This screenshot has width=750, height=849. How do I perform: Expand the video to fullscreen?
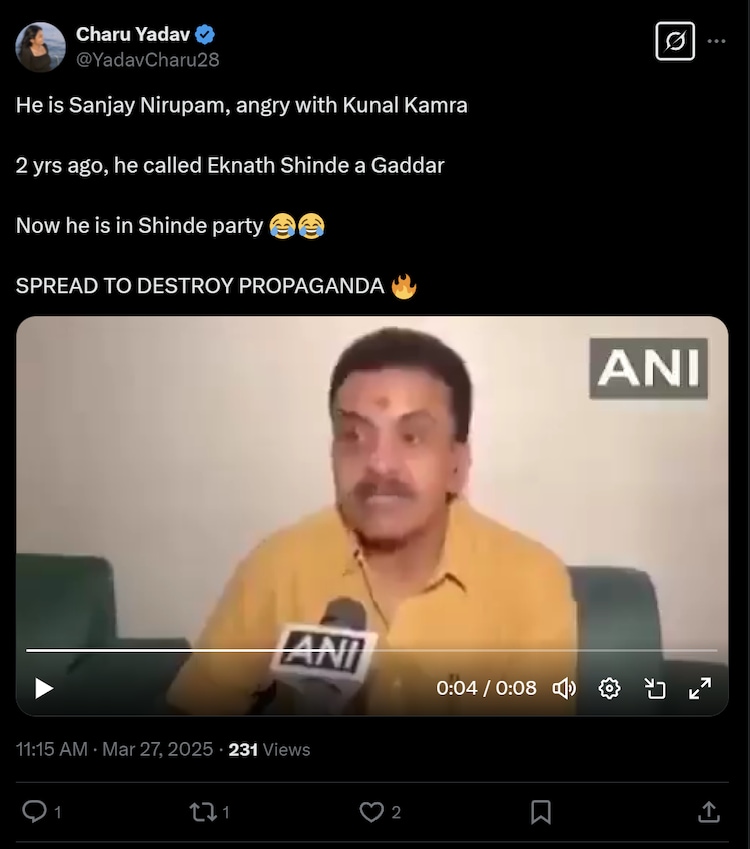[700, 688]
